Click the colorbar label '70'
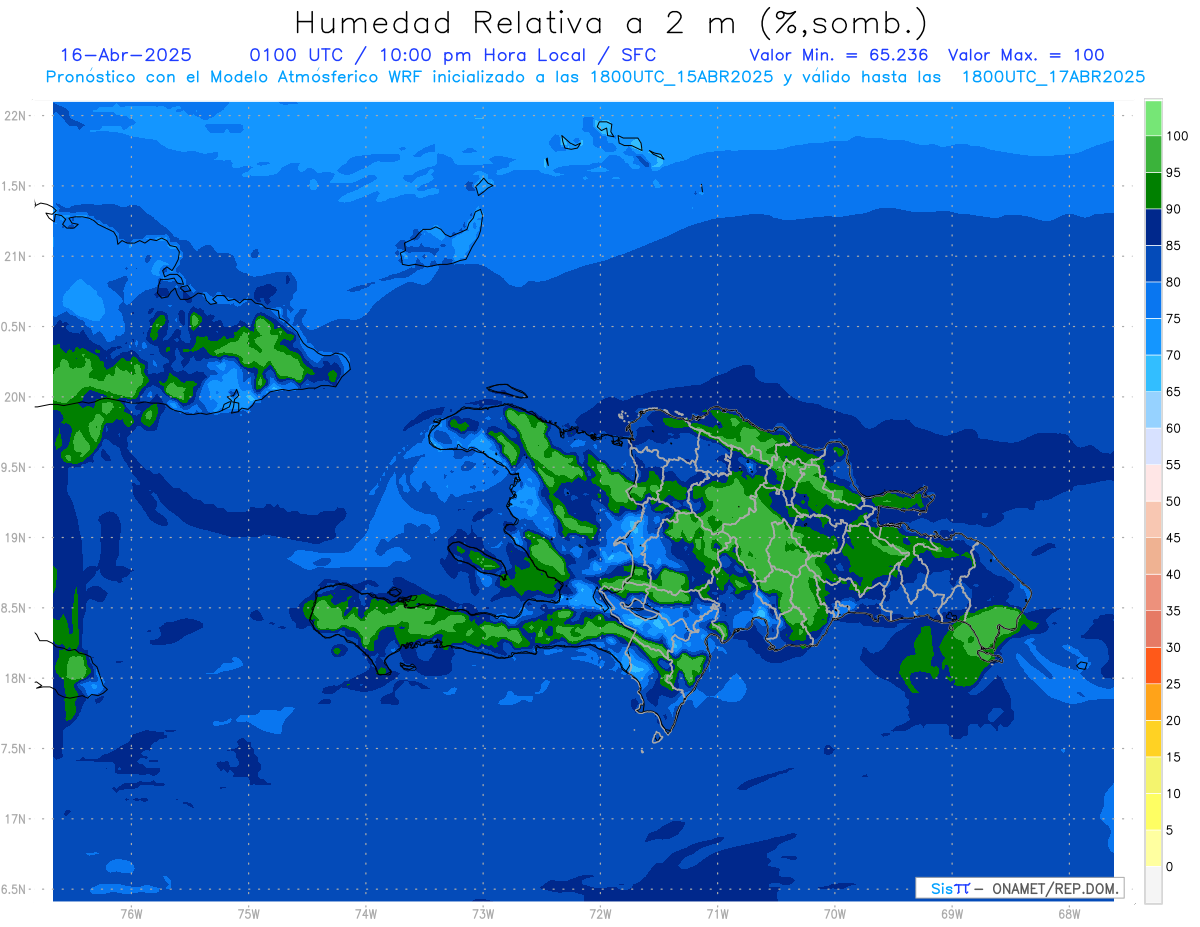 pyautogui.click(x=1173, y=355)
